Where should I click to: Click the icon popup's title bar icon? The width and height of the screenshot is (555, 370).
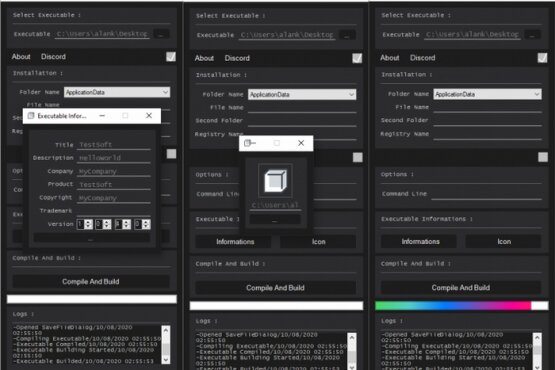[x=247, y=143]
